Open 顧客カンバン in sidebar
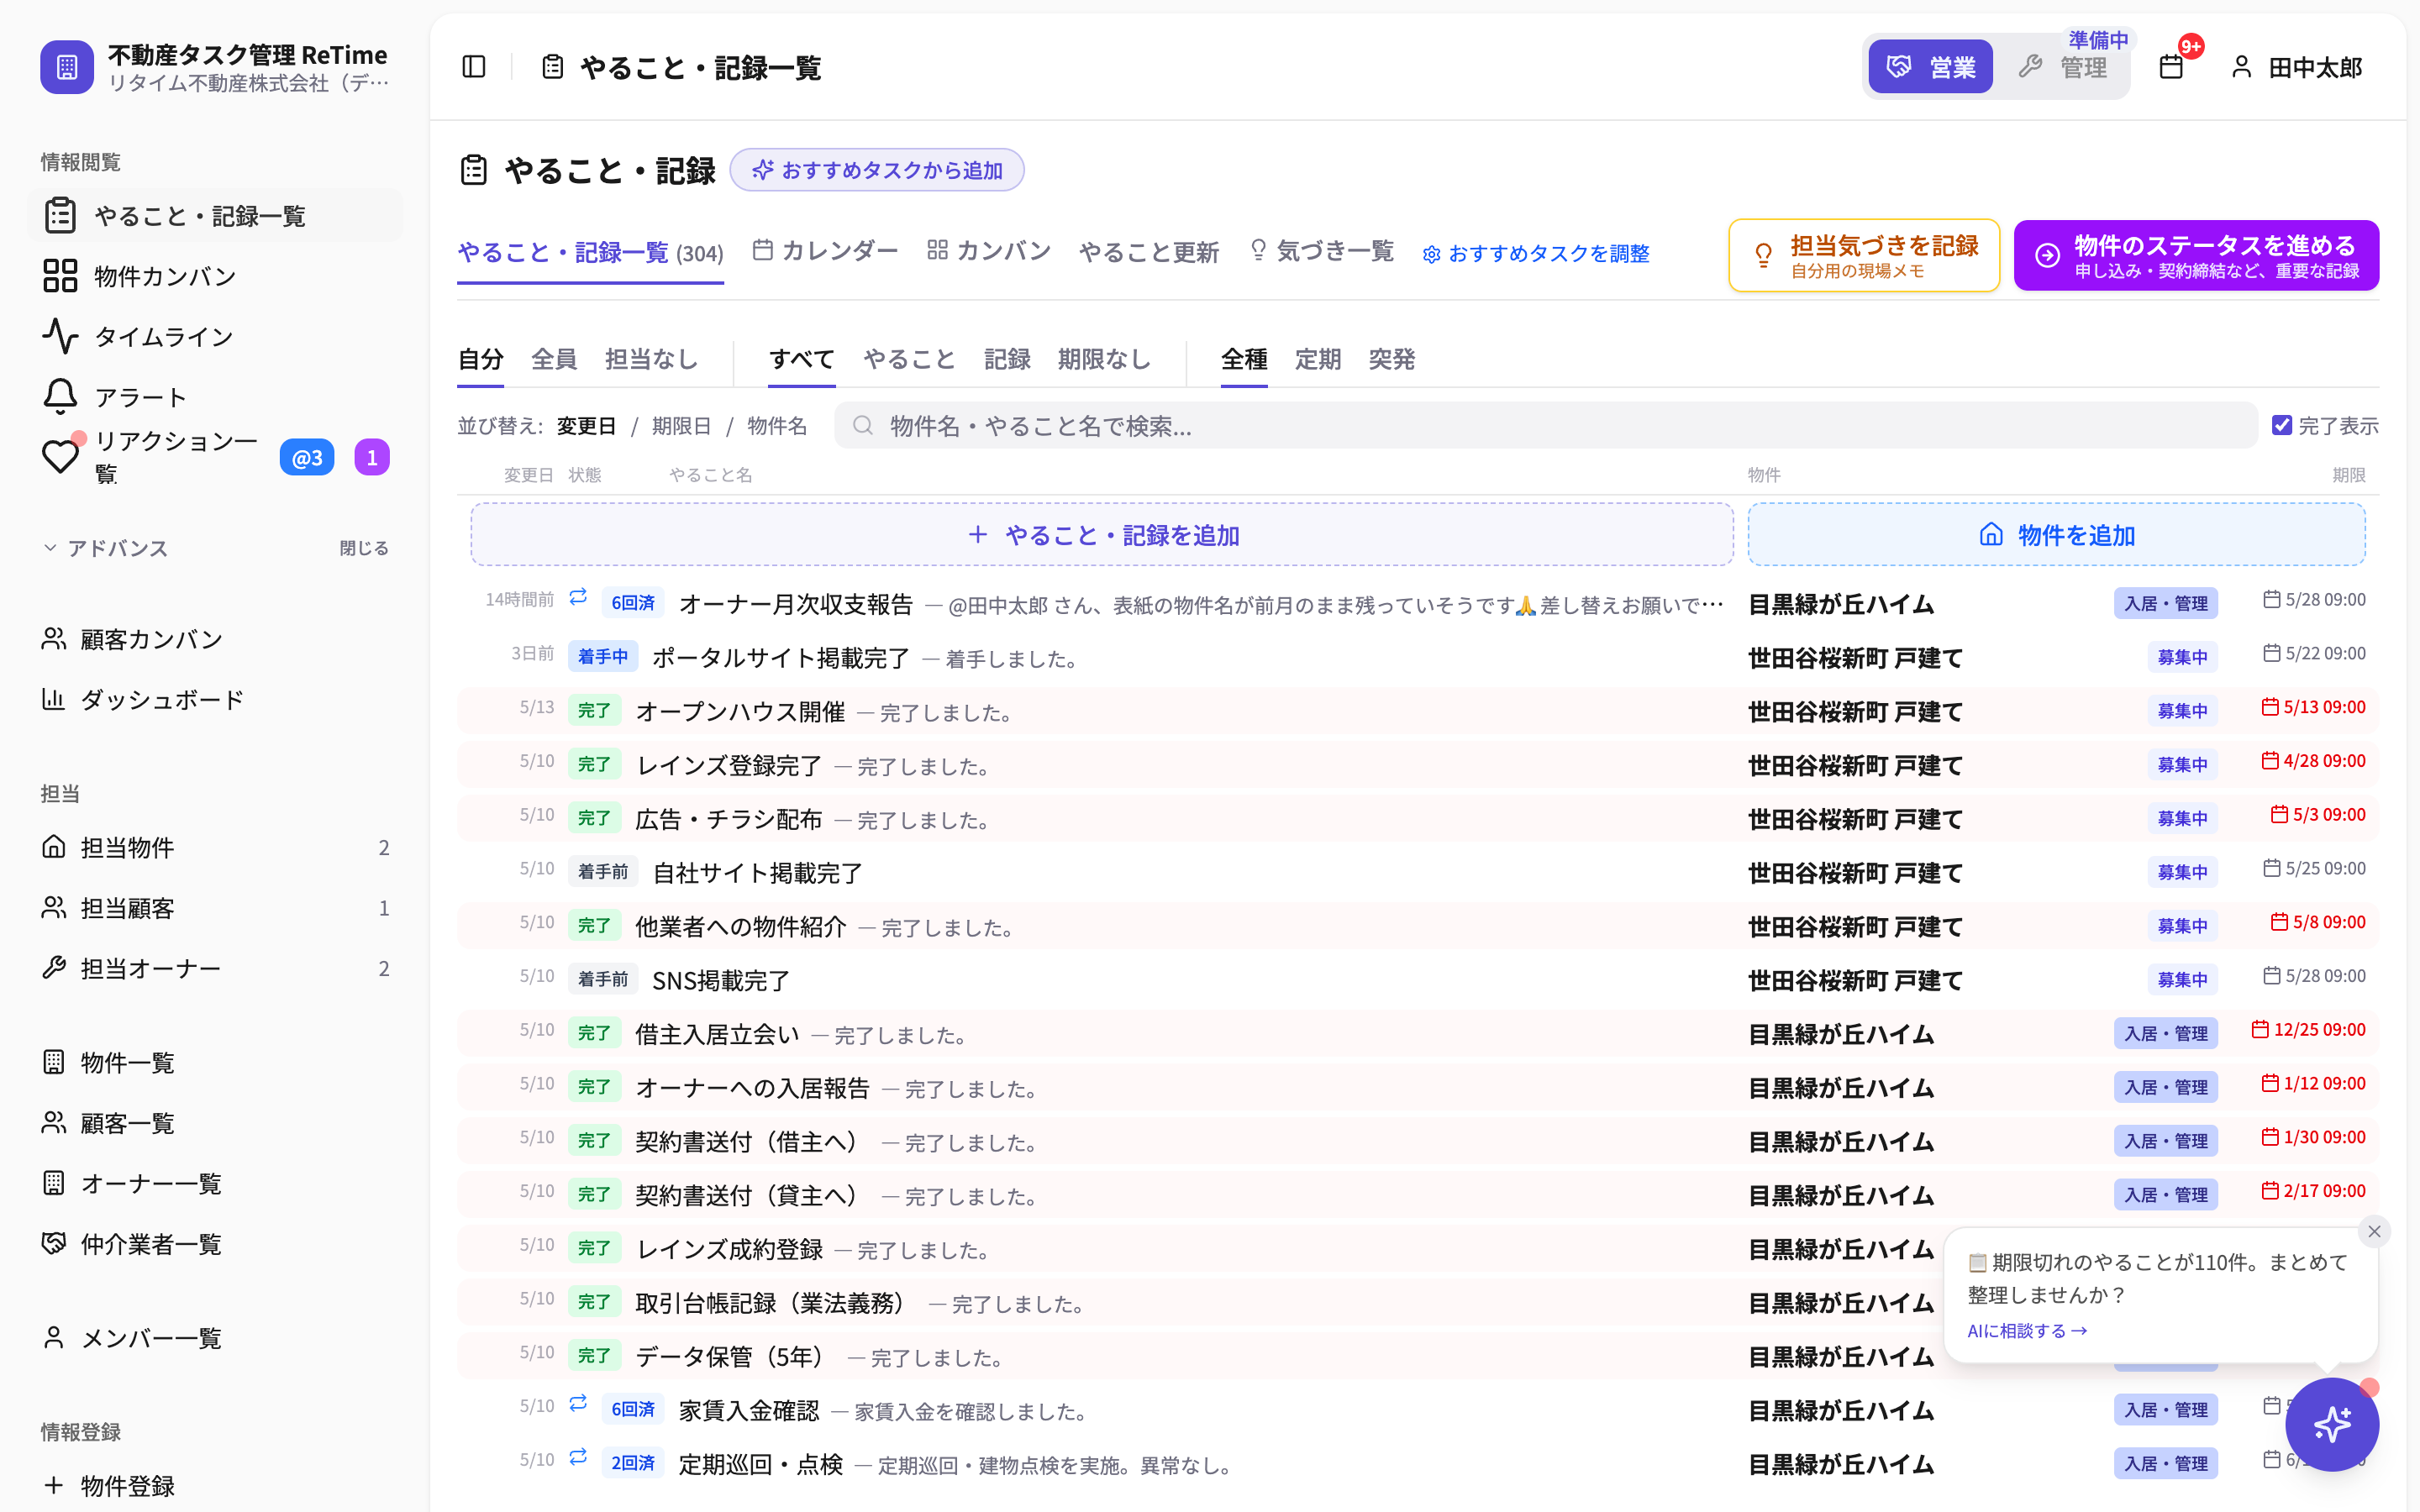 (x=215, y=639)
